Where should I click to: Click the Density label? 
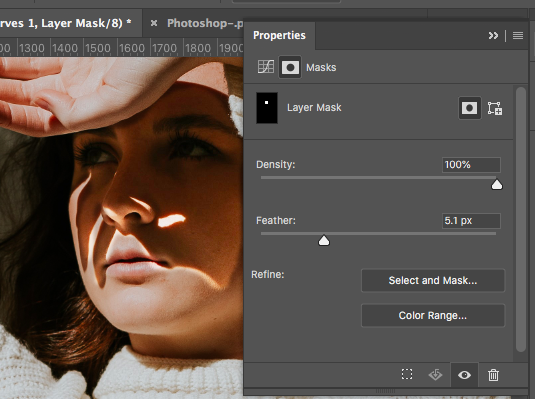276,165
